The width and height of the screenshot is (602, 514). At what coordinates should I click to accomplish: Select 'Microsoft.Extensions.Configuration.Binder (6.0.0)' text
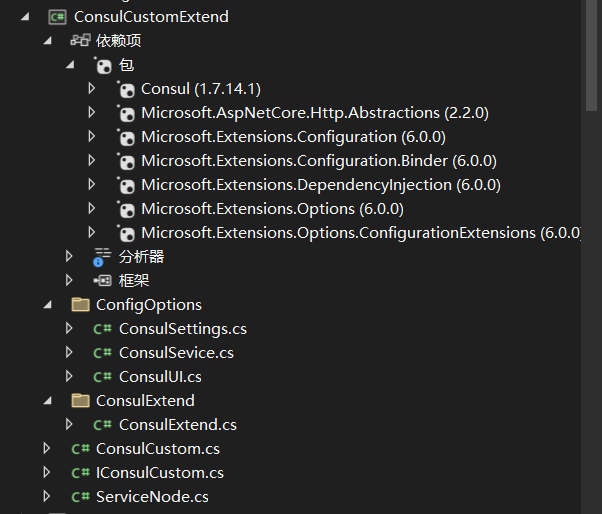[x=319, y=161]
